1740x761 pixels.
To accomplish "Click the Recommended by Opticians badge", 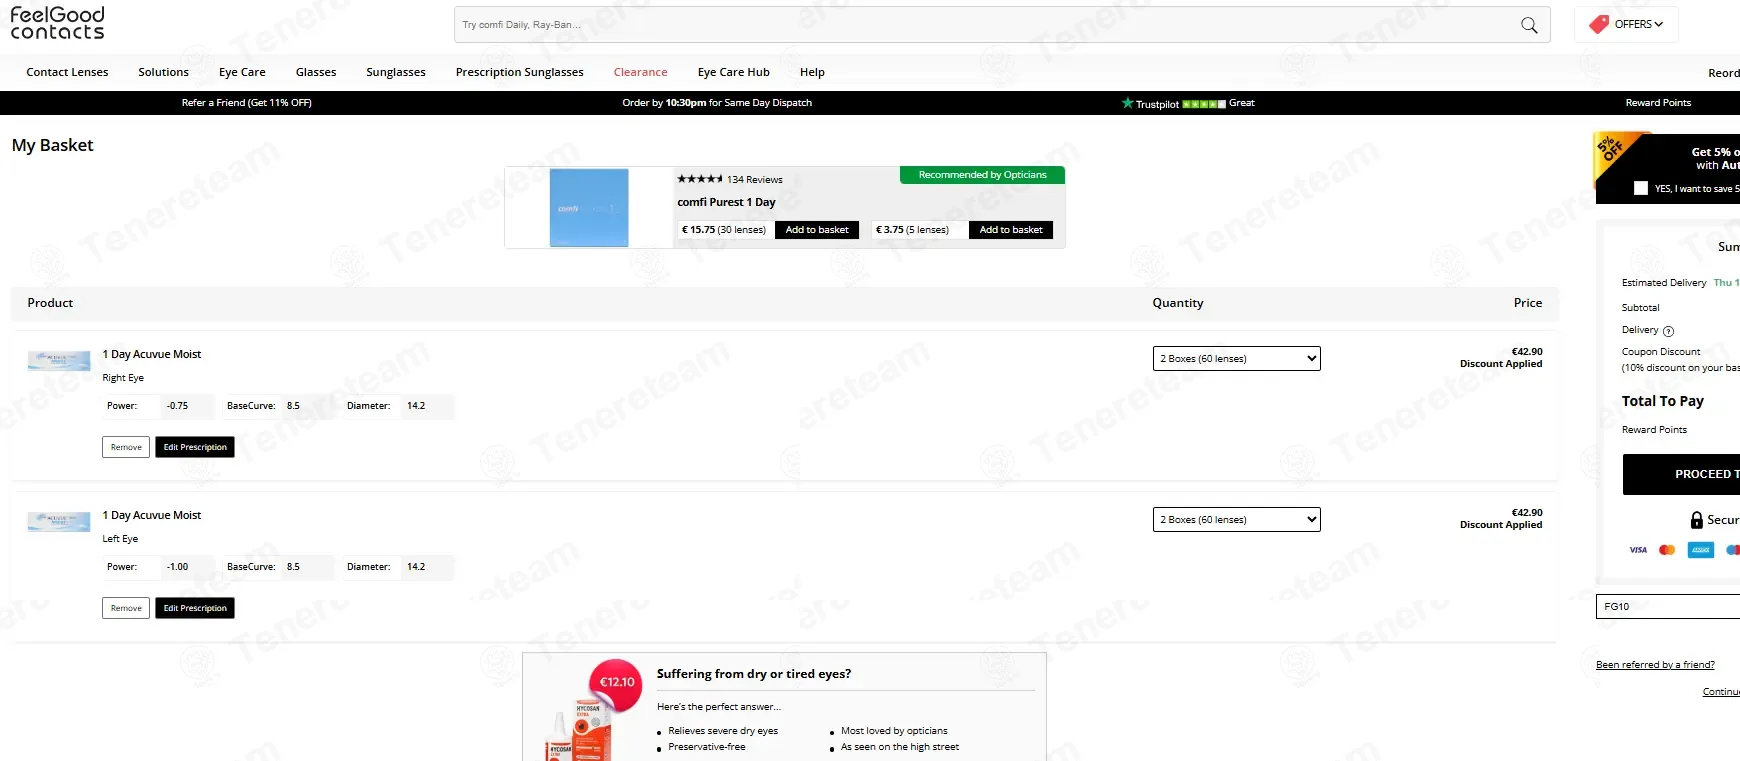I will (983, 175).
